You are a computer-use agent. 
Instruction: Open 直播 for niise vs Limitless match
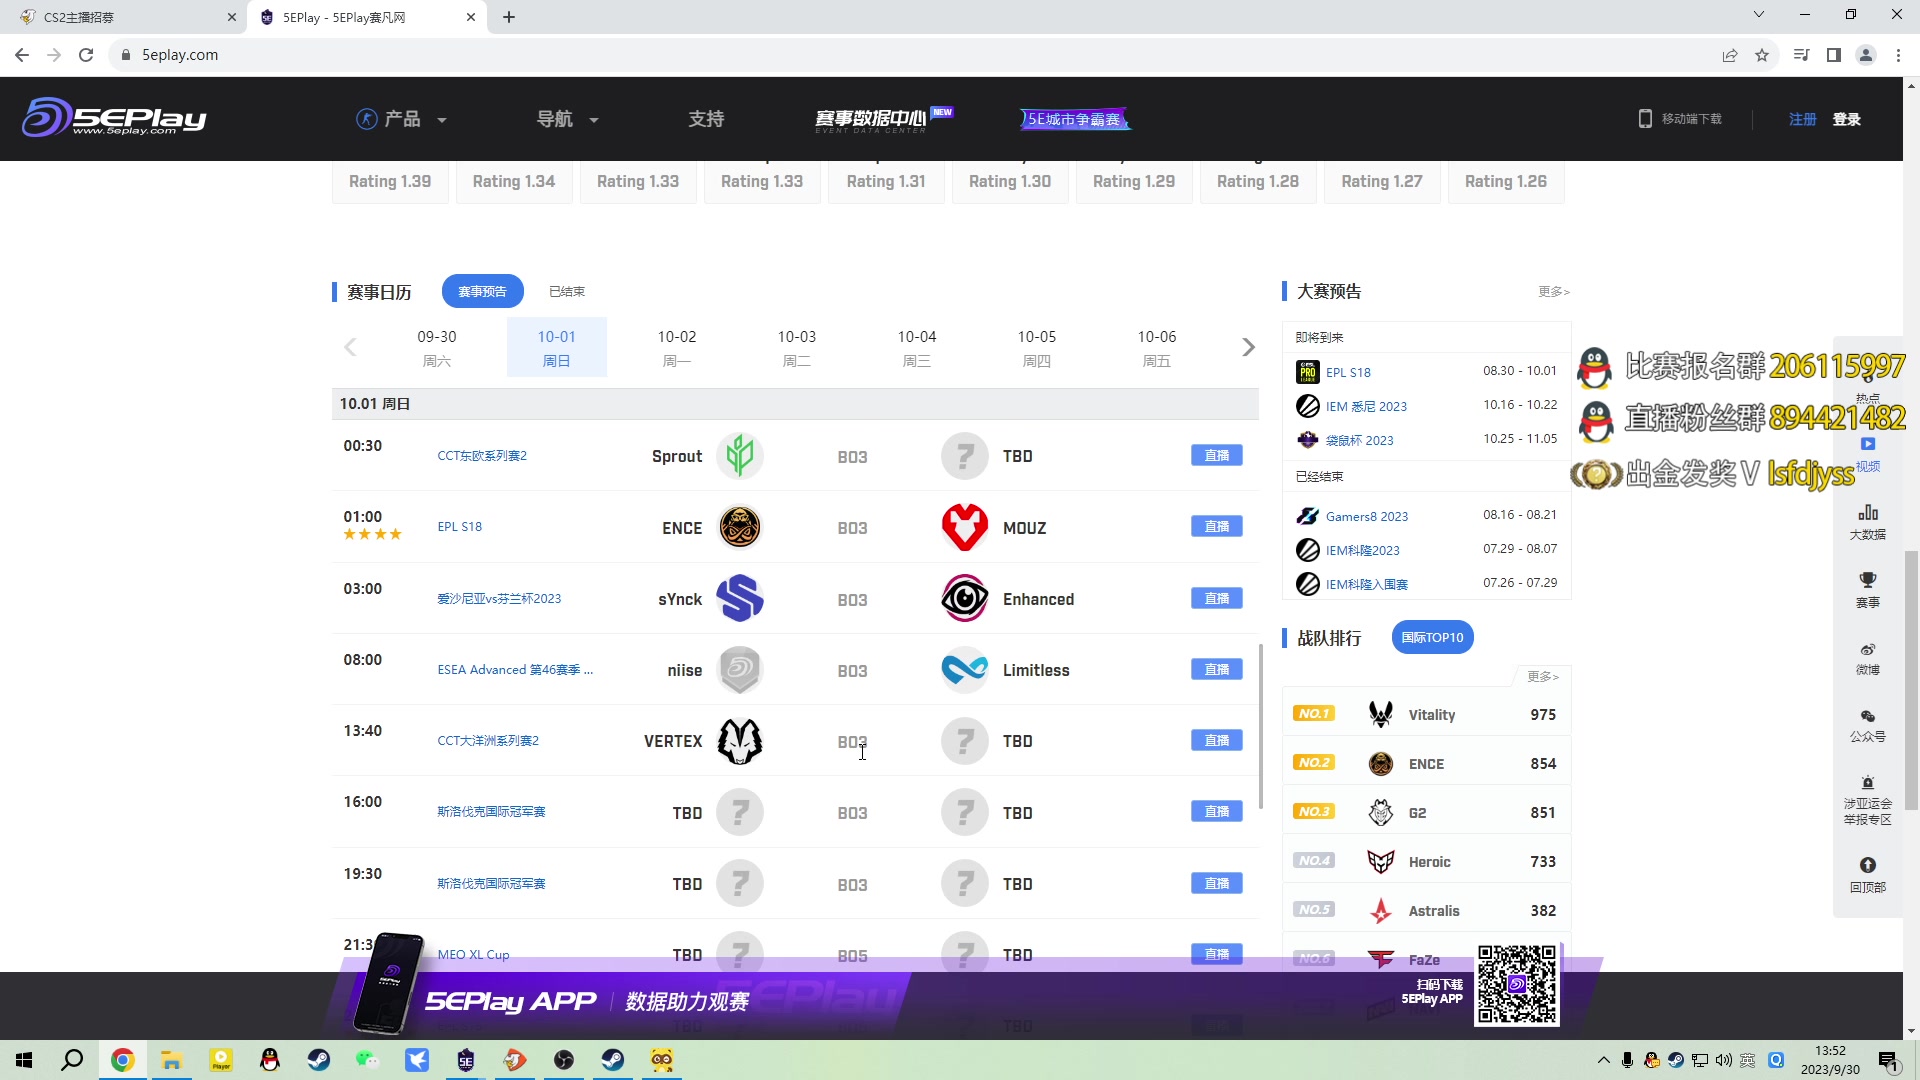1216,669
